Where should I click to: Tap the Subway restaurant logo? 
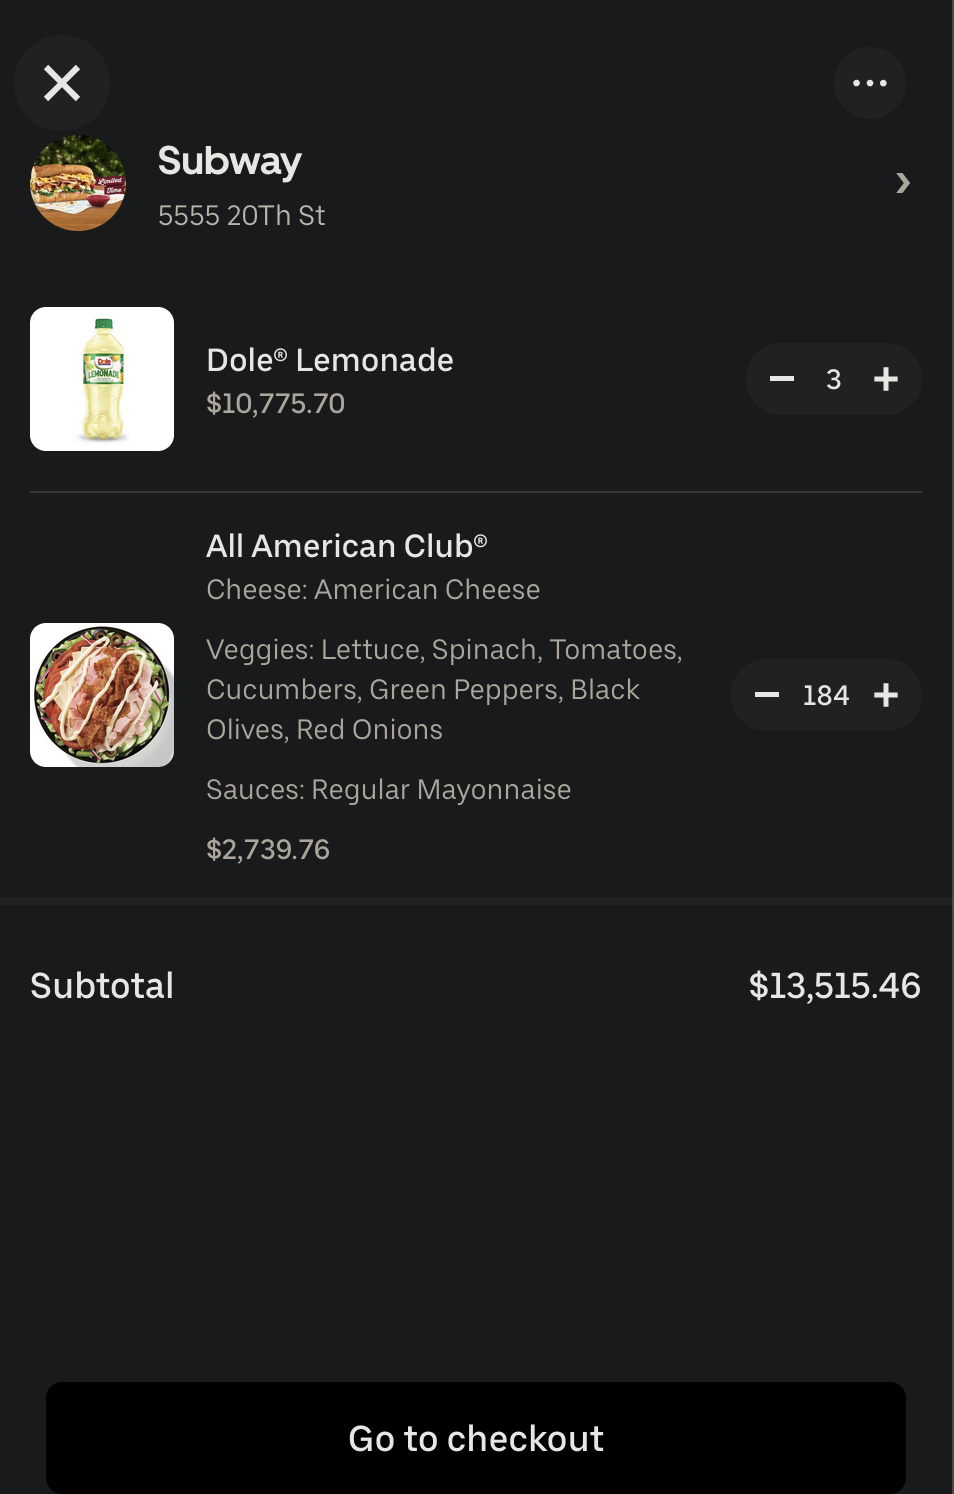pos(78,183)
